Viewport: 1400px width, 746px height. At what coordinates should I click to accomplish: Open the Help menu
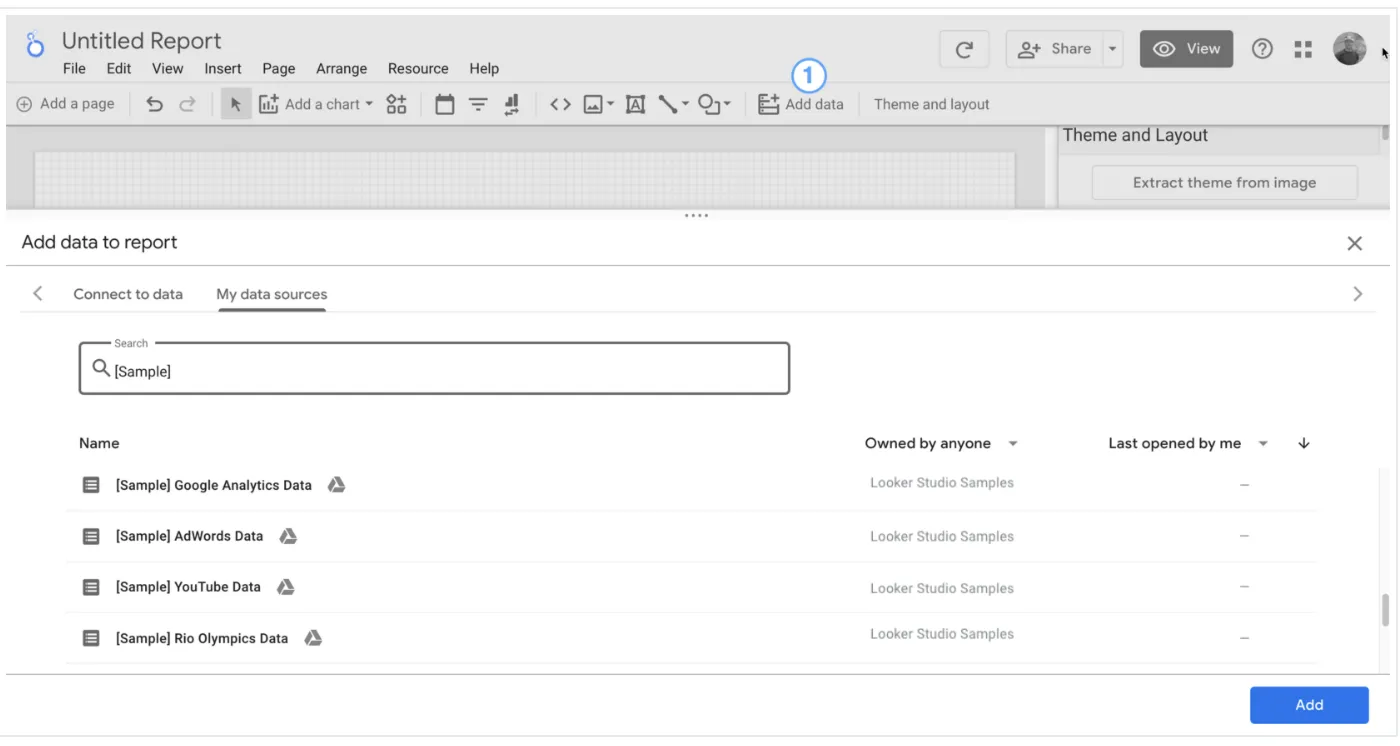point(484,69)
